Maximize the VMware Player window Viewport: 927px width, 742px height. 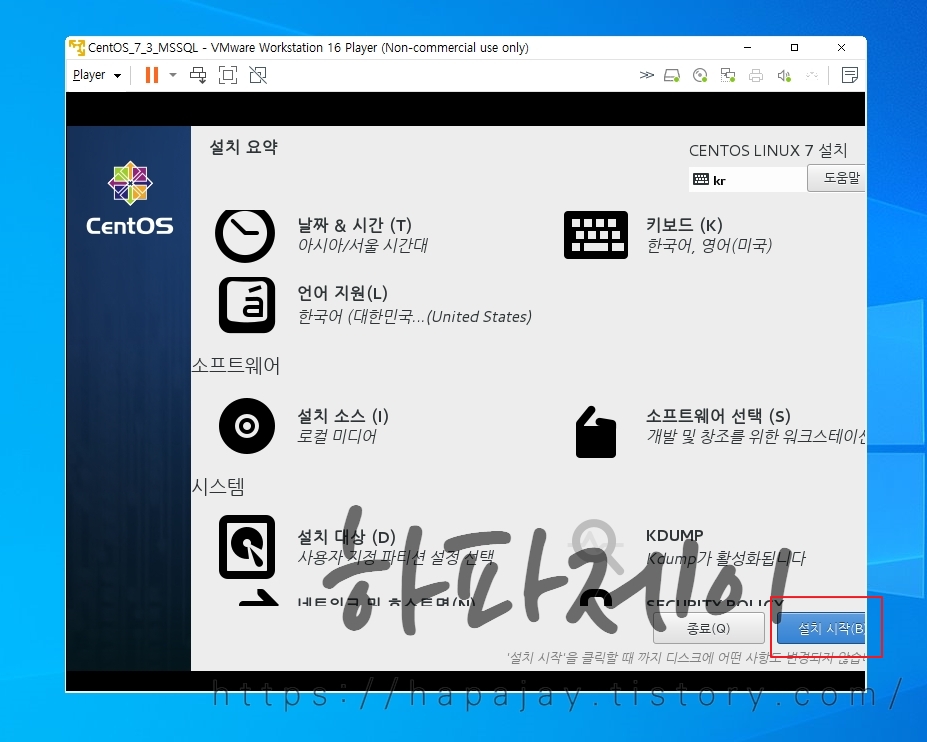point(795,47)
